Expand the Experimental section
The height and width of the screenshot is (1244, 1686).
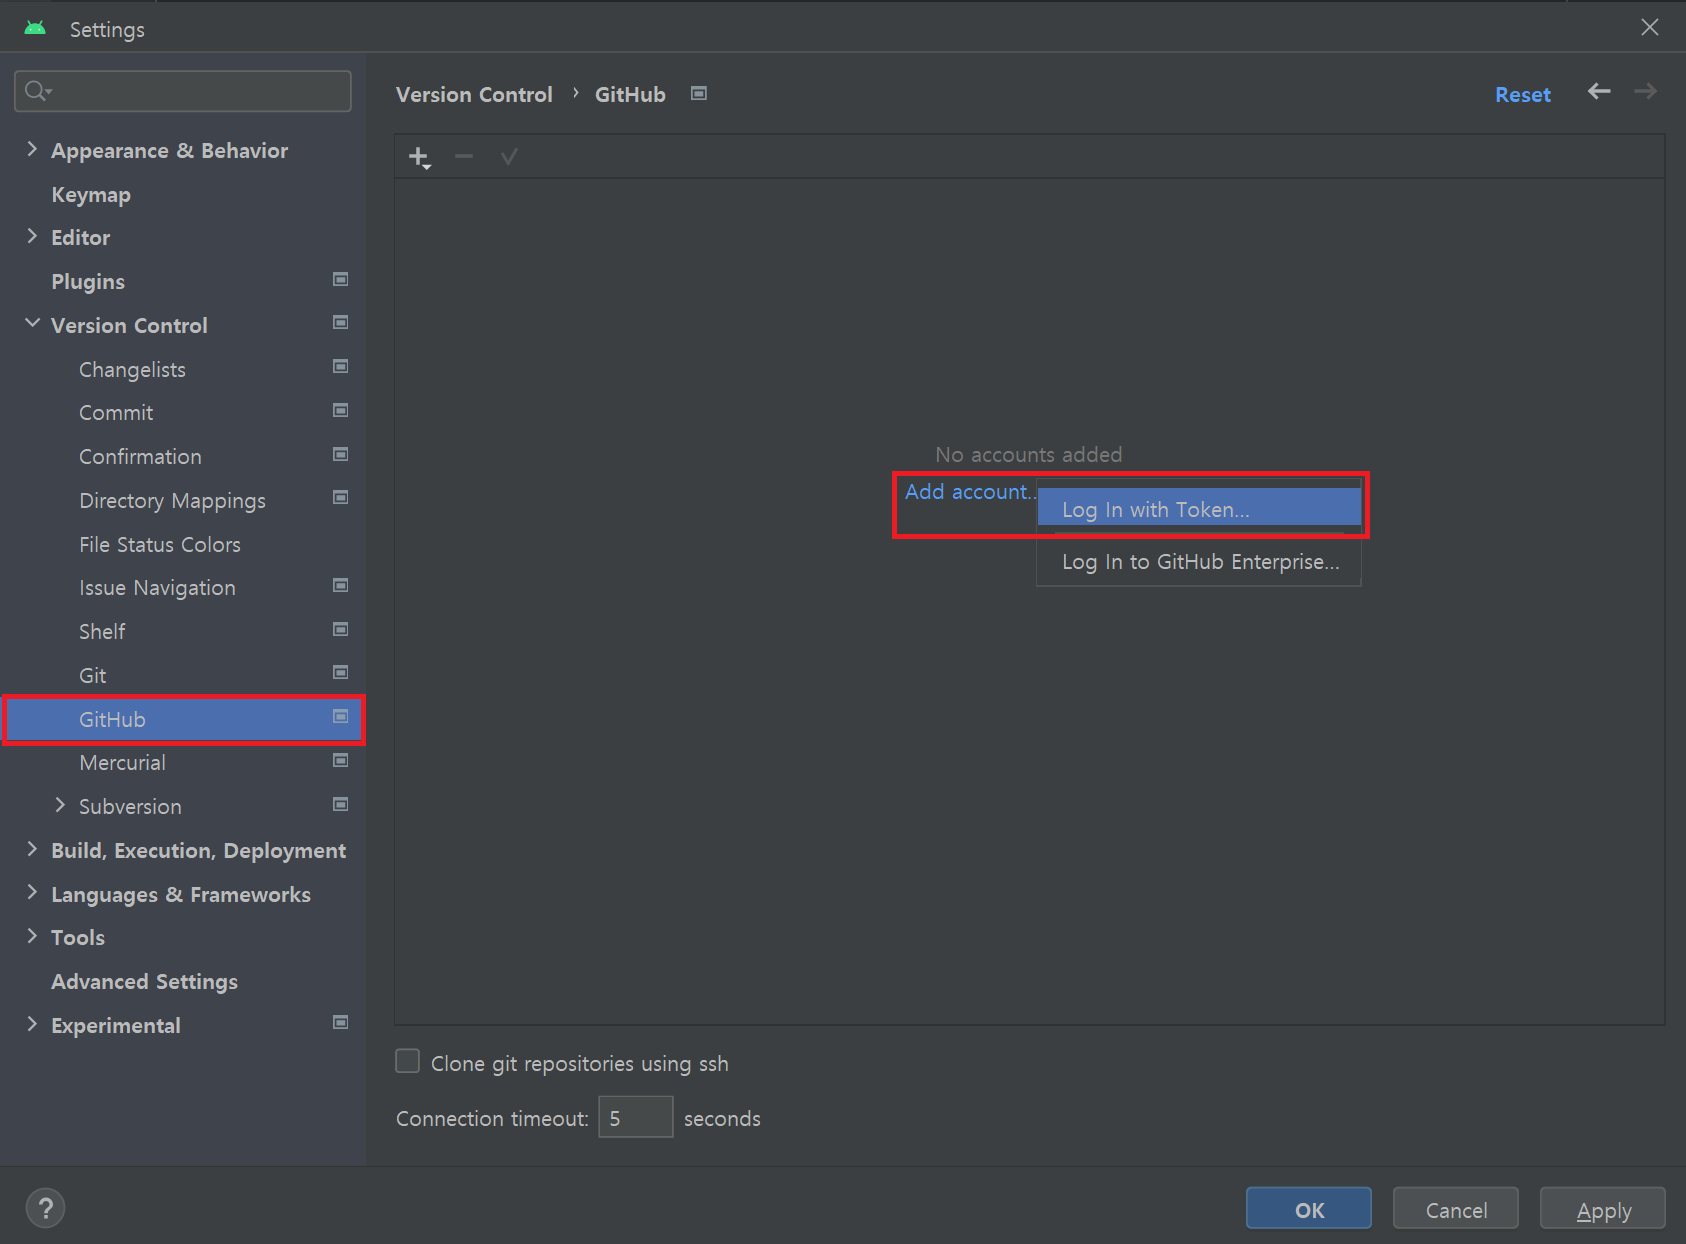click(32, 1024)
